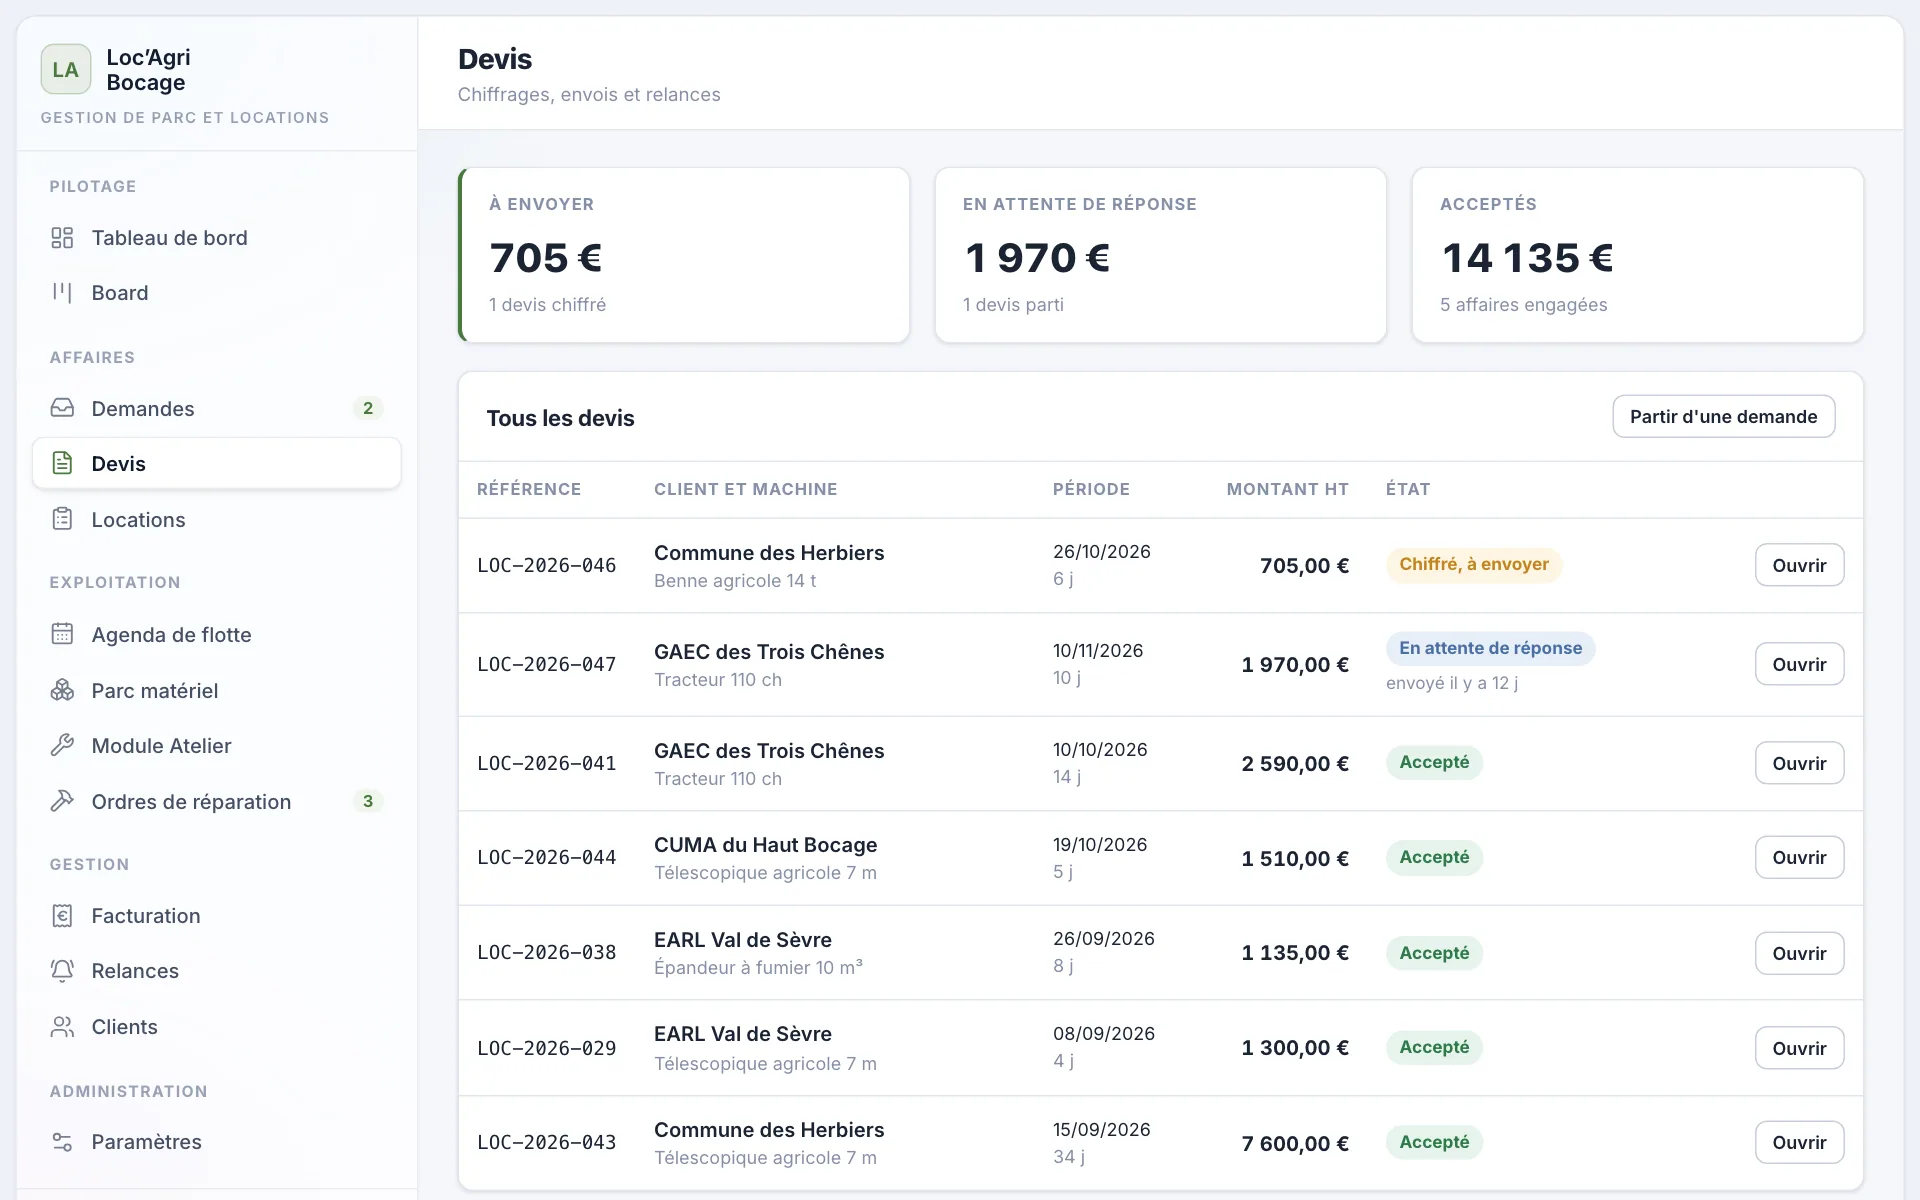Select the À envoyer summary card
1920x1200 pixels.
click(684, 255)
